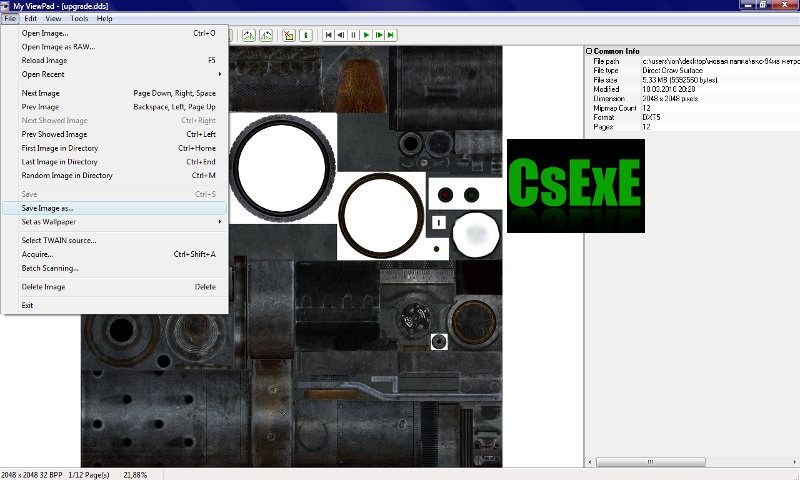Click the rotate left toolbar icon
This screenshot has width=800, height=480.
248,35
